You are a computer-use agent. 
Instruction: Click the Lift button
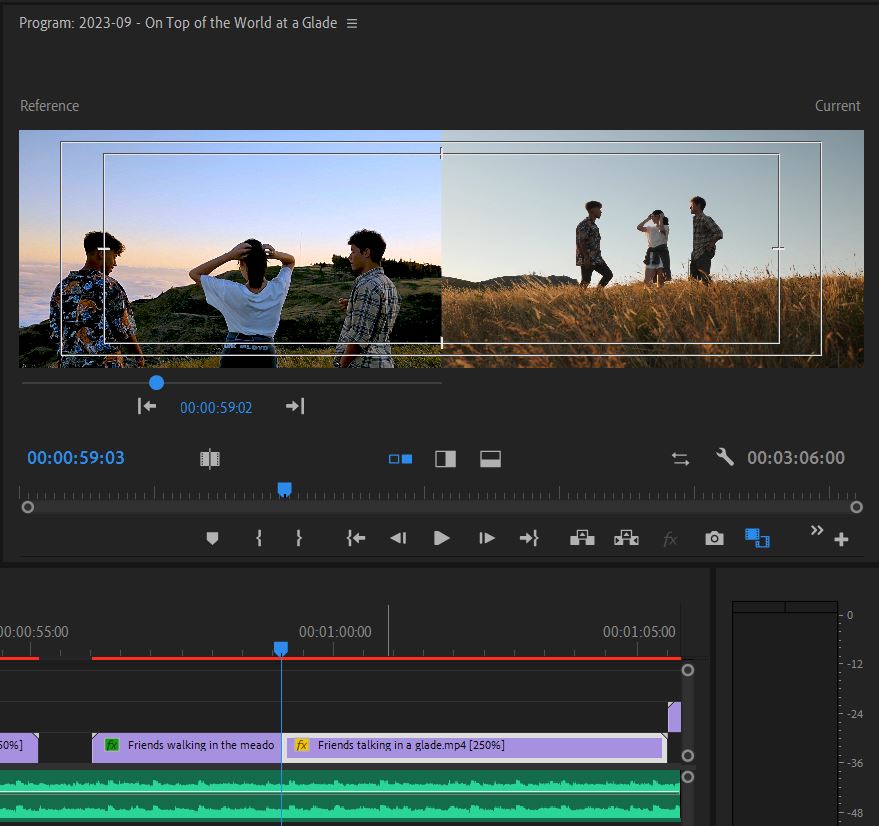pyautogui.click(x=582, y=538)
